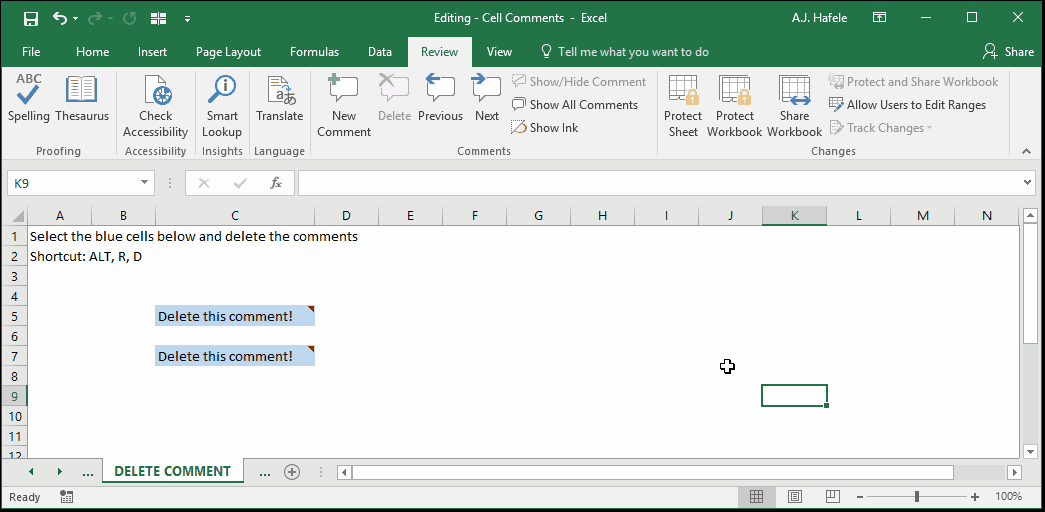Select row 5 header

[14, 317]
